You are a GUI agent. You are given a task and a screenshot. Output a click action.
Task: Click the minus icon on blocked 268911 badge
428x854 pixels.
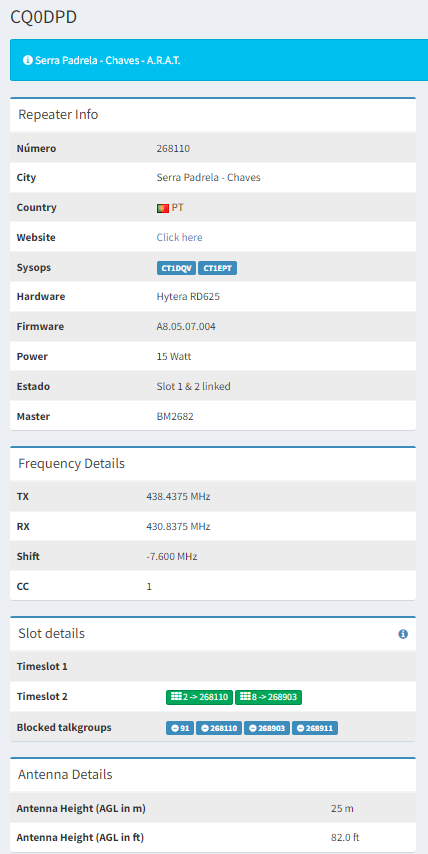301,728
